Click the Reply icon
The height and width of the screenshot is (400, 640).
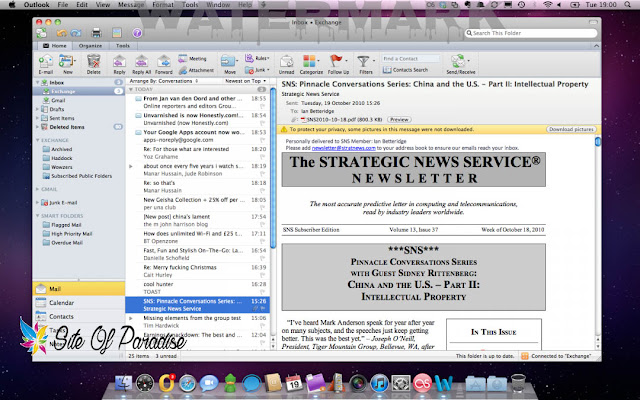coord(119,62)
